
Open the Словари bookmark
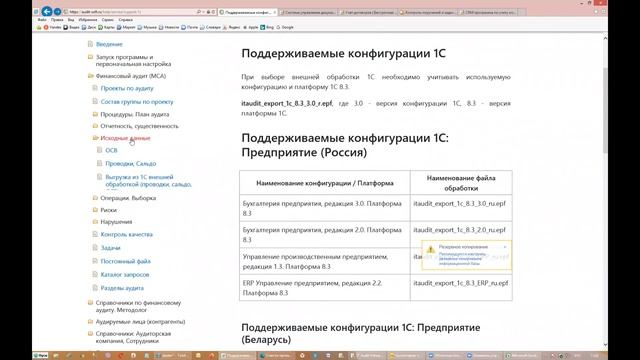(210, 27)
